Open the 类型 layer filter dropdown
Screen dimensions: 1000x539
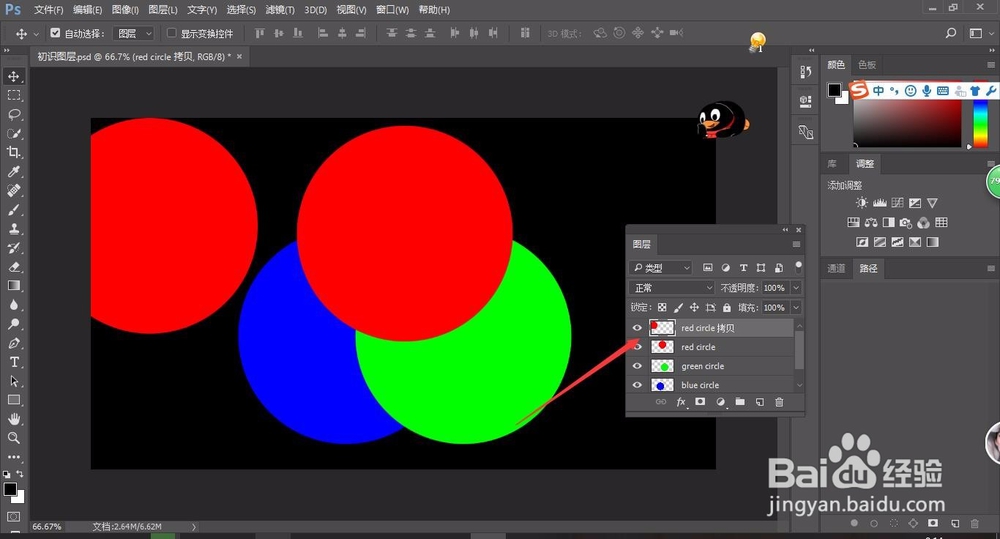click(661, 268)
